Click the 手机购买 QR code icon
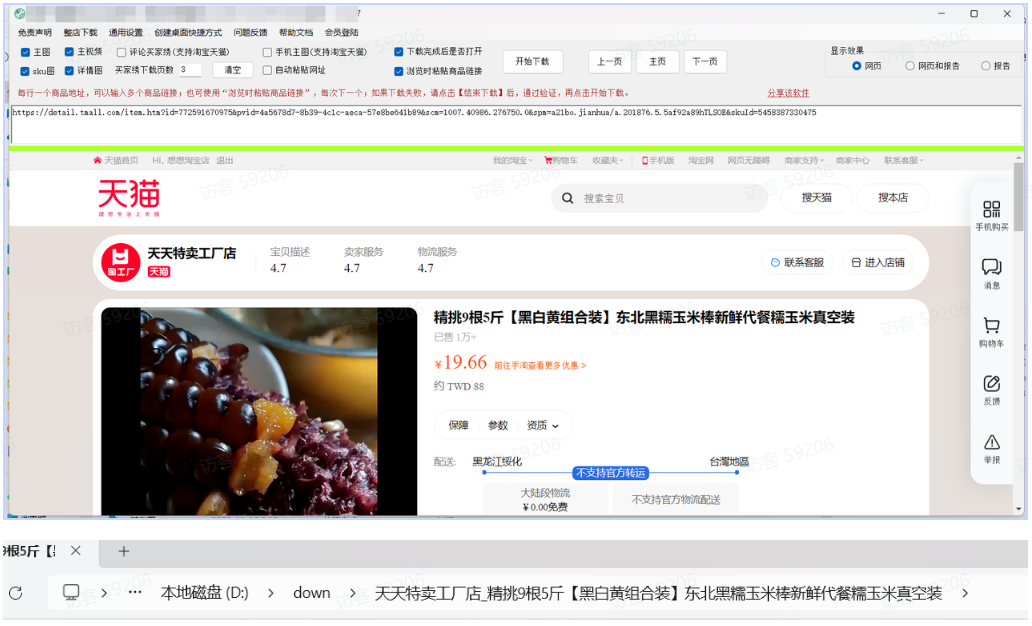Viewport: 1032px width, 626px height. coord(991,209)
